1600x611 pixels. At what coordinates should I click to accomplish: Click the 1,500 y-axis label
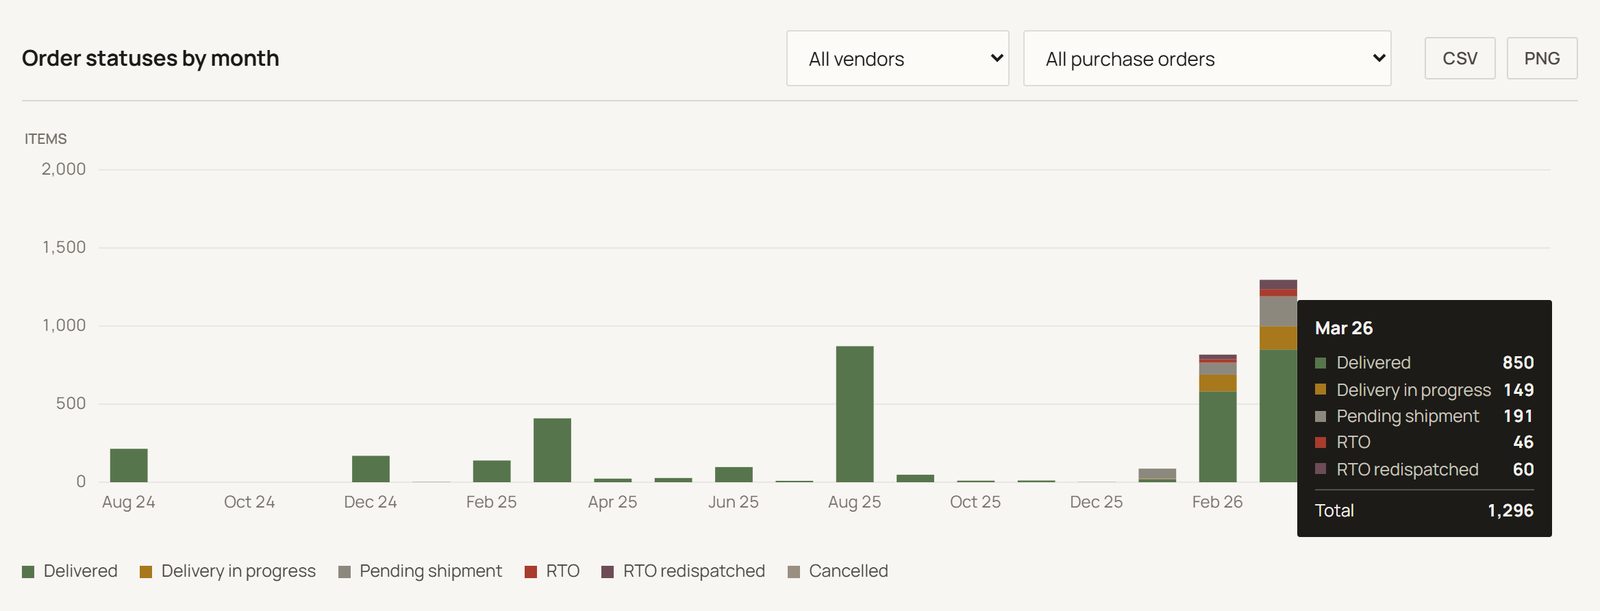click(64, 247)
